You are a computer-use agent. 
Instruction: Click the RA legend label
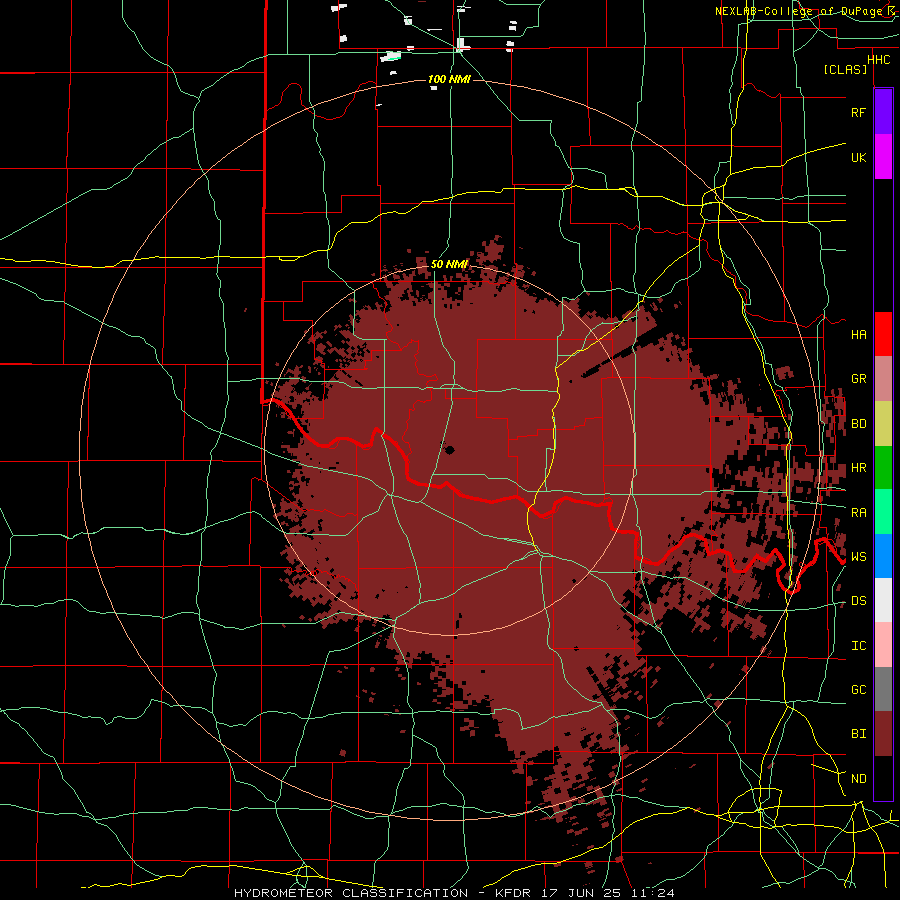click(858, 512)
